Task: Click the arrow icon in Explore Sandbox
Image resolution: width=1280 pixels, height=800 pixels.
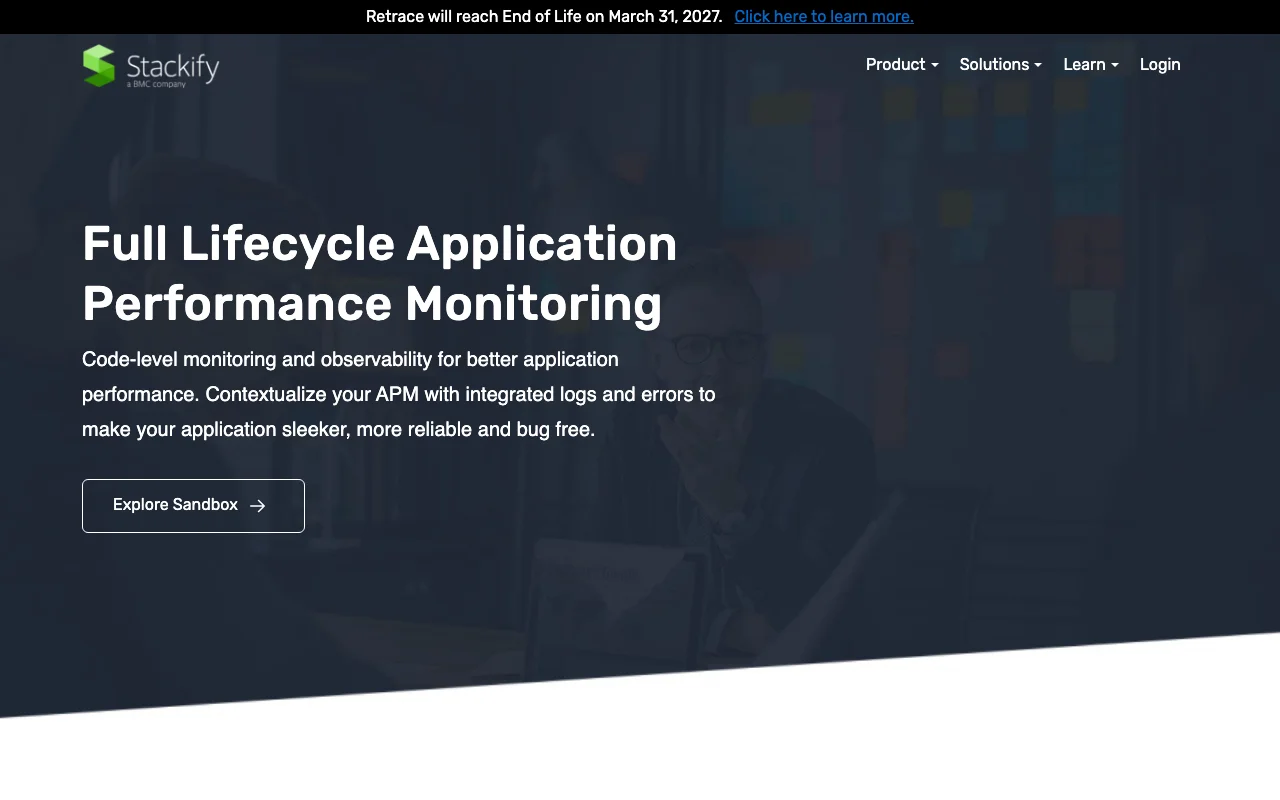Action: coord(257,506)
